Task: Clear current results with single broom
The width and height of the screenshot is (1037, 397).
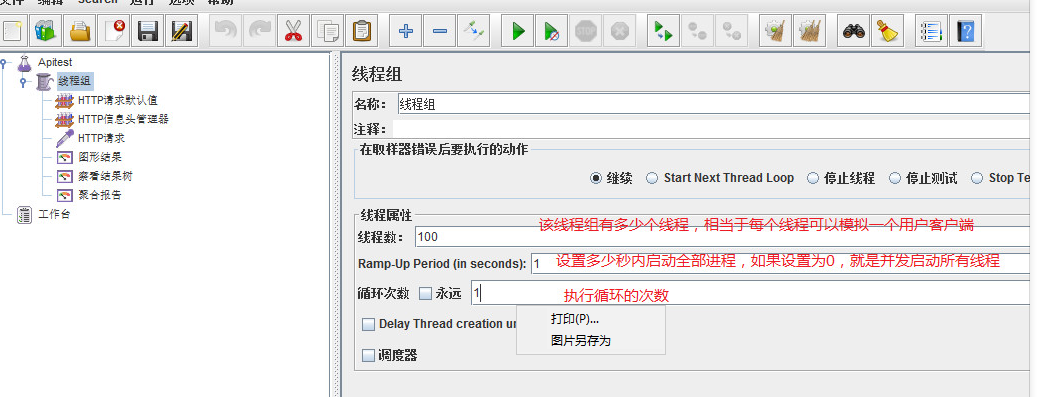Action: pyautogui.click(x=775, y=31)
